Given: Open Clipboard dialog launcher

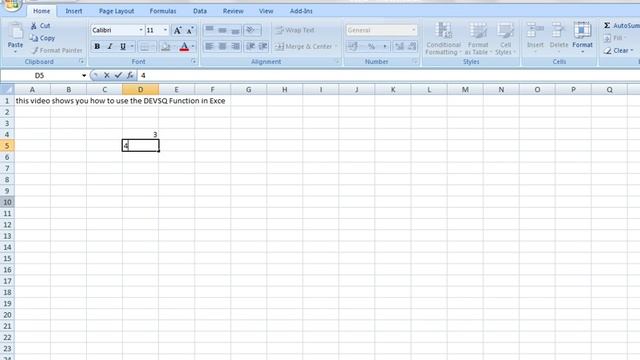Looking at the screenshot, I should coord(81,62).
